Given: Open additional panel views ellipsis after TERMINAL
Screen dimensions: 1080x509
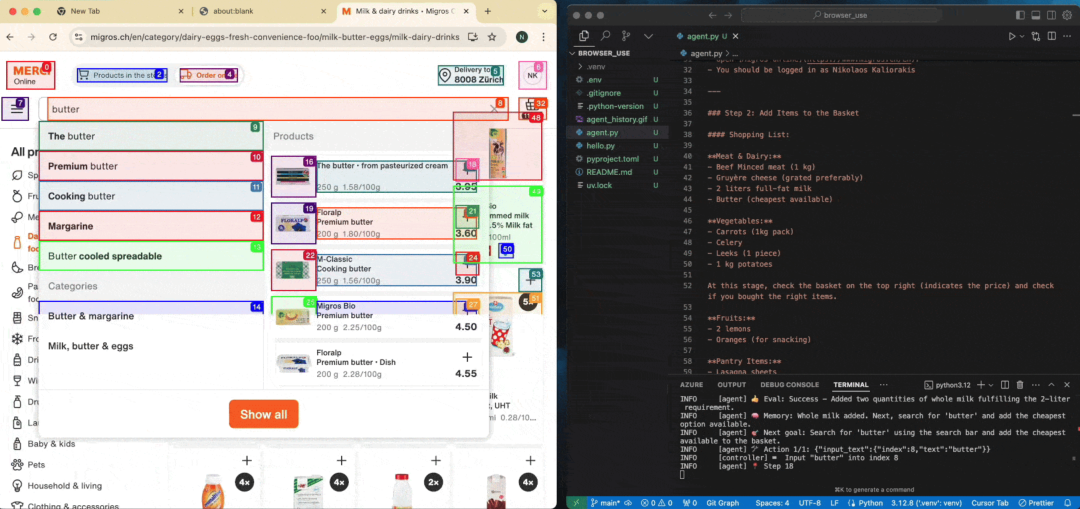Looking at the screenshot, I should (884, 384).
